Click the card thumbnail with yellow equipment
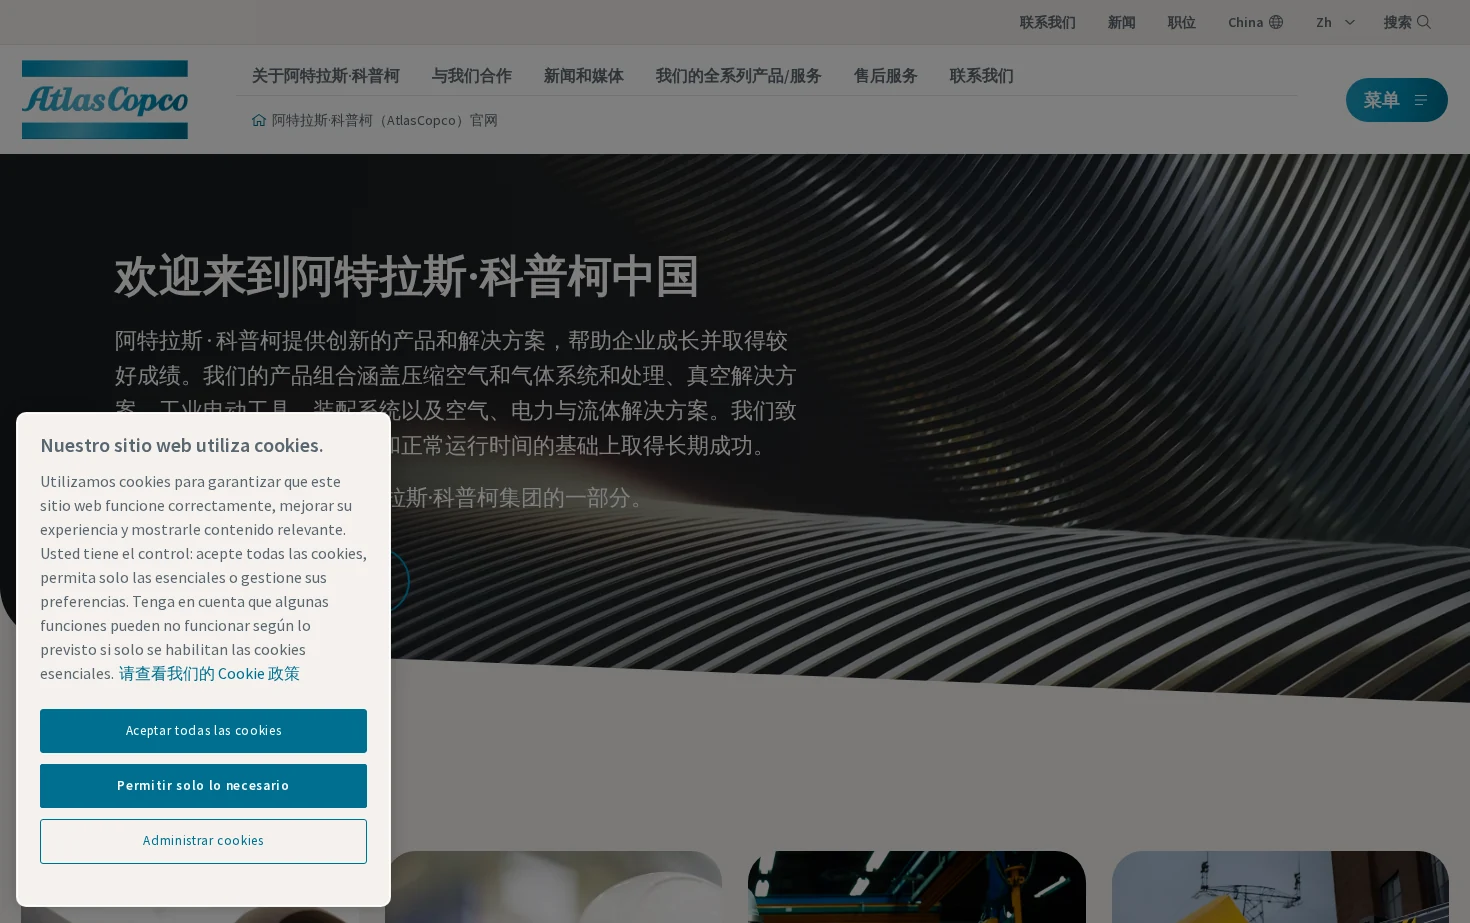 tap(1280, 887)
